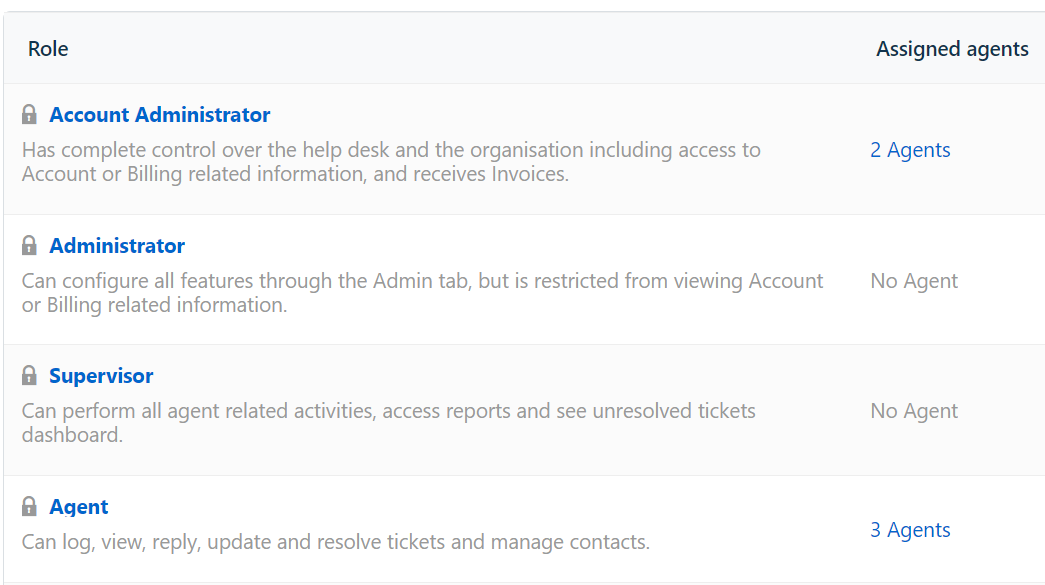Open the Agent role link
This screenshot has height=585, width=1045.
pyautogui.click(x=79, y=507)
